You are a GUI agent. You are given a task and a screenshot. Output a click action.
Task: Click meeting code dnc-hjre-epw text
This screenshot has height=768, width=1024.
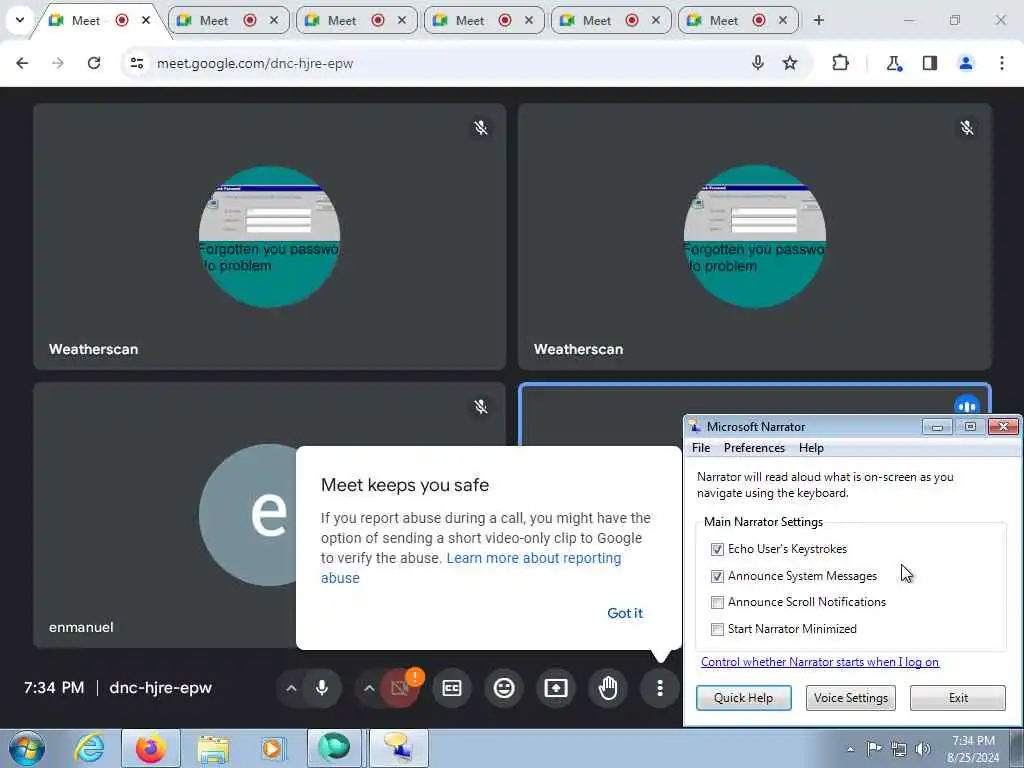(161, 688)
